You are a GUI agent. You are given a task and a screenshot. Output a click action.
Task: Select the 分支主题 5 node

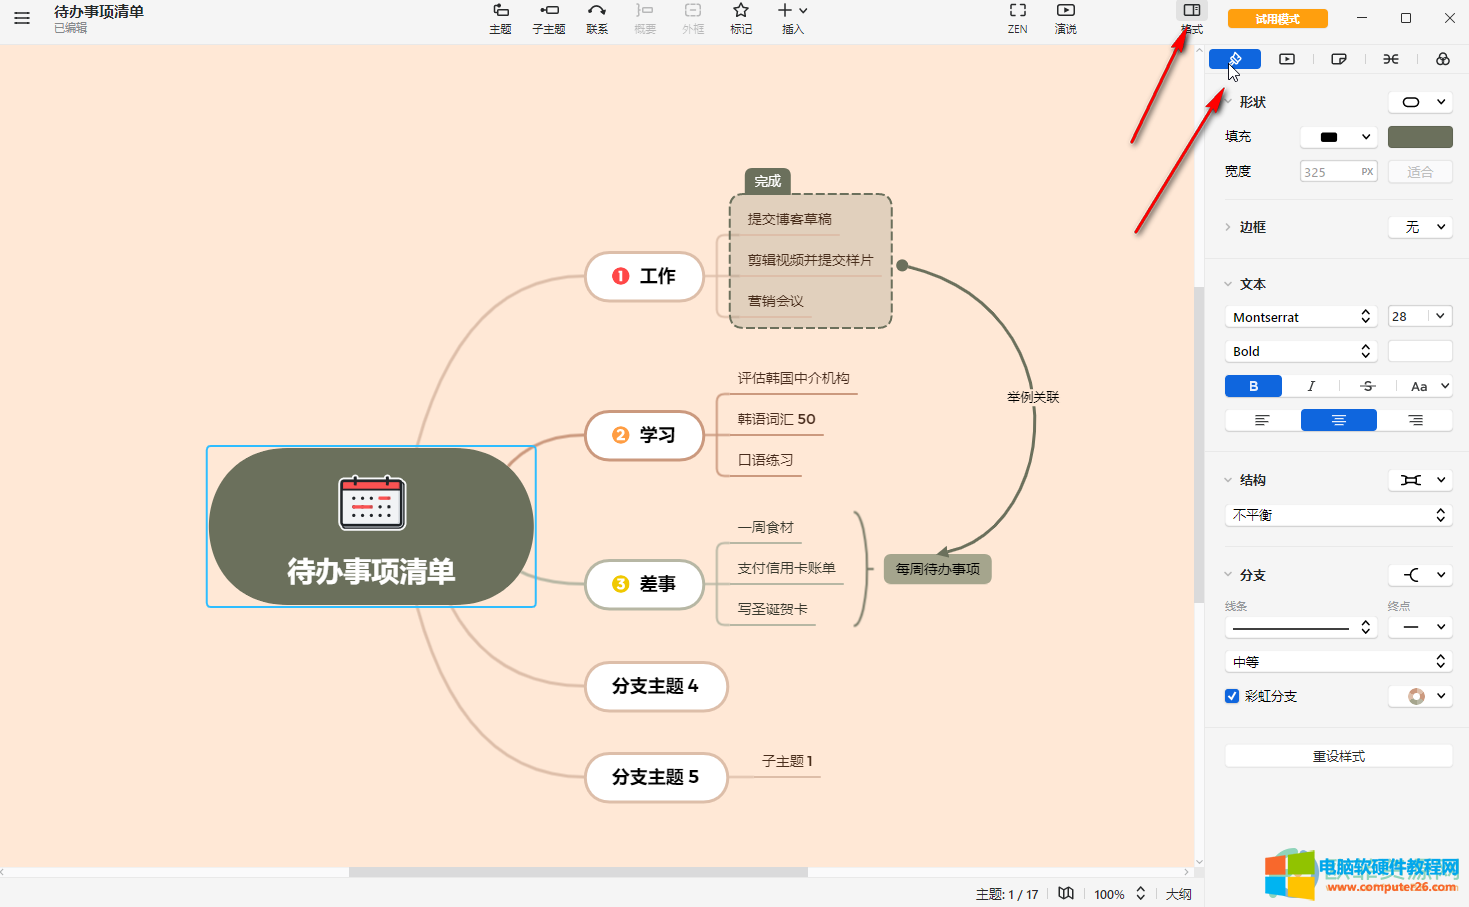pyautogui.click(x=656, y=777)
